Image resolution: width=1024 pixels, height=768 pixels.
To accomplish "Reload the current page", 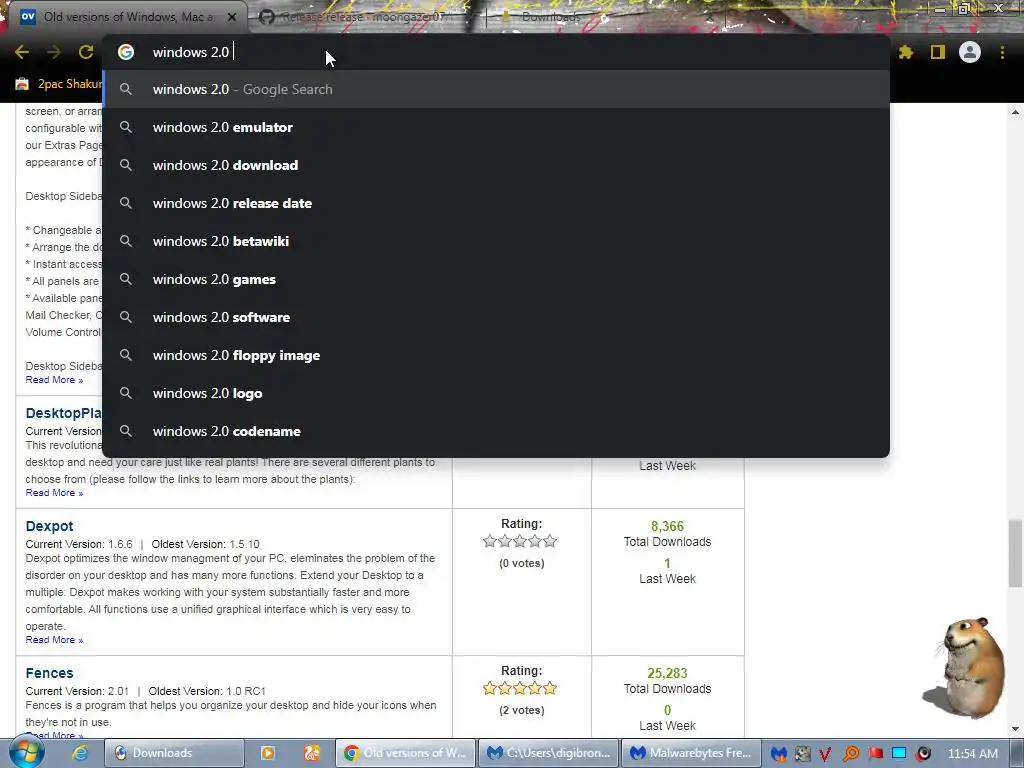I will 86,52.
